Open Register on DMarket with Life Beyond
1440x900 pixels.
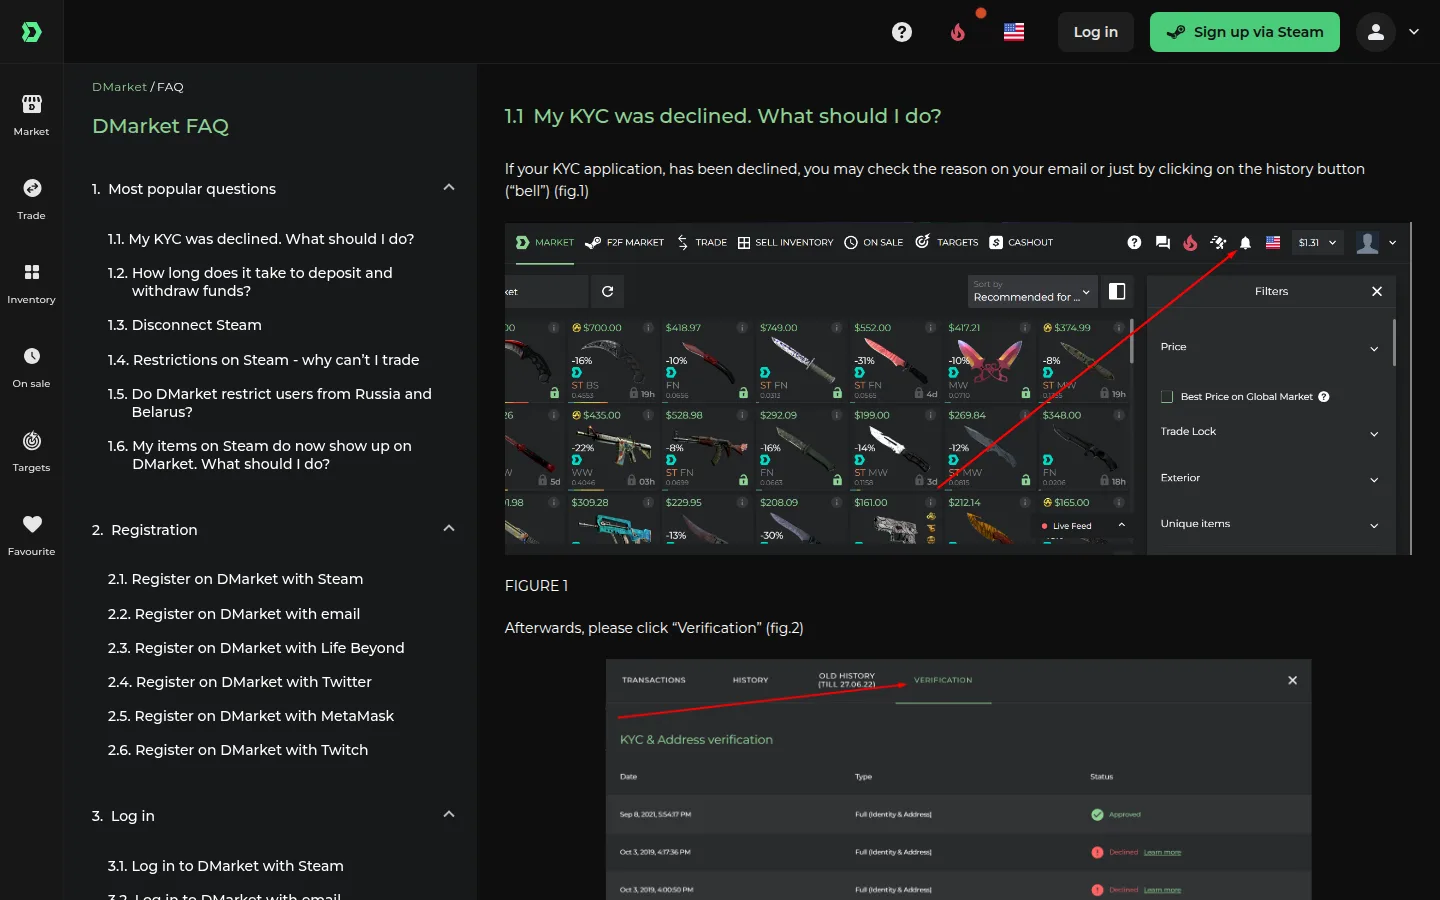coord(256,648)
